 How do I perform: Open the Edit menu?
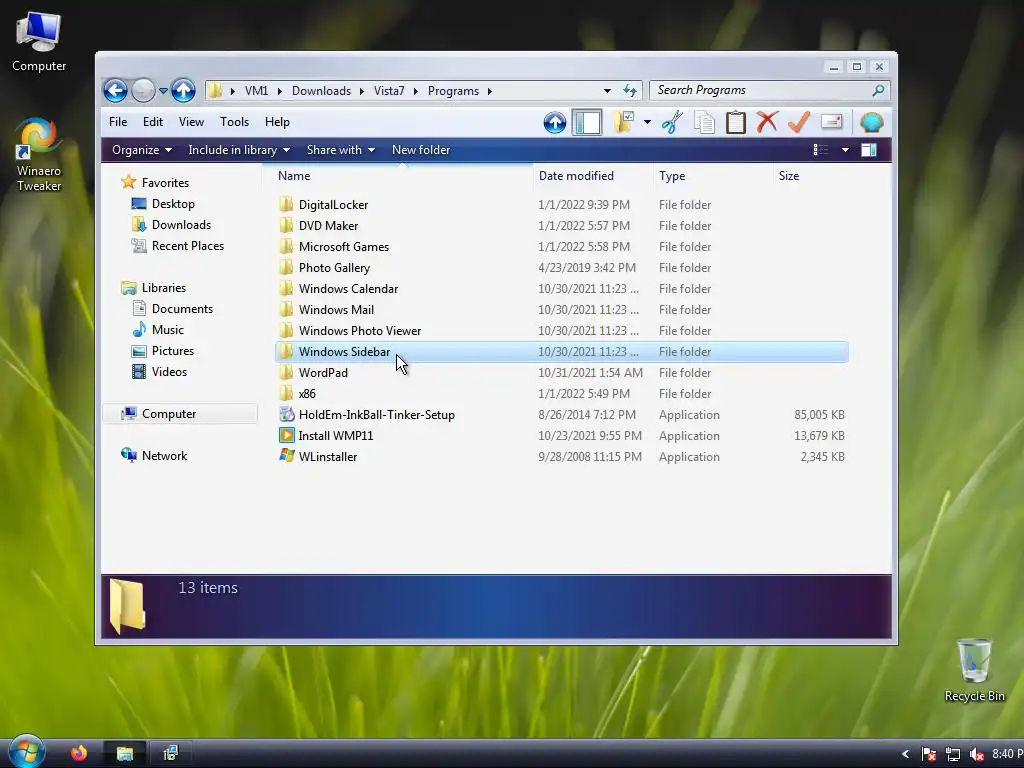(x=153, y=122)
